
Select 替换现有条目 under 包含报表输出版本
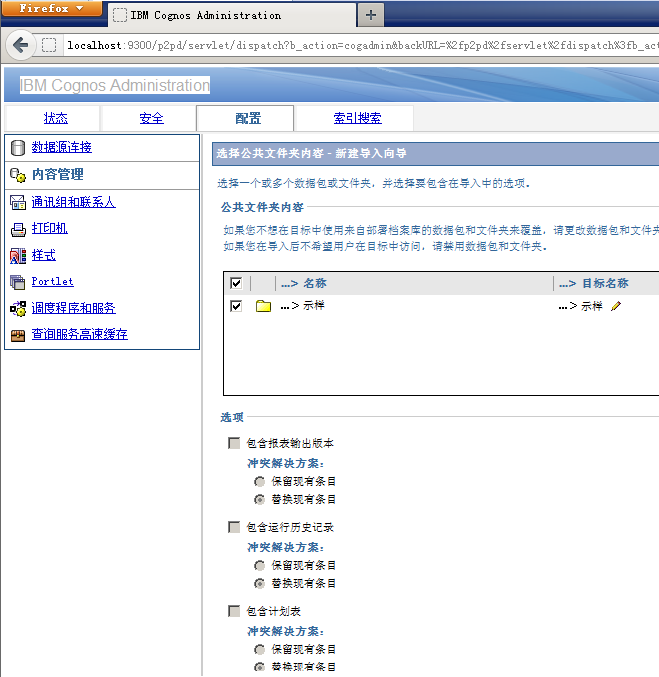(259, 500)
